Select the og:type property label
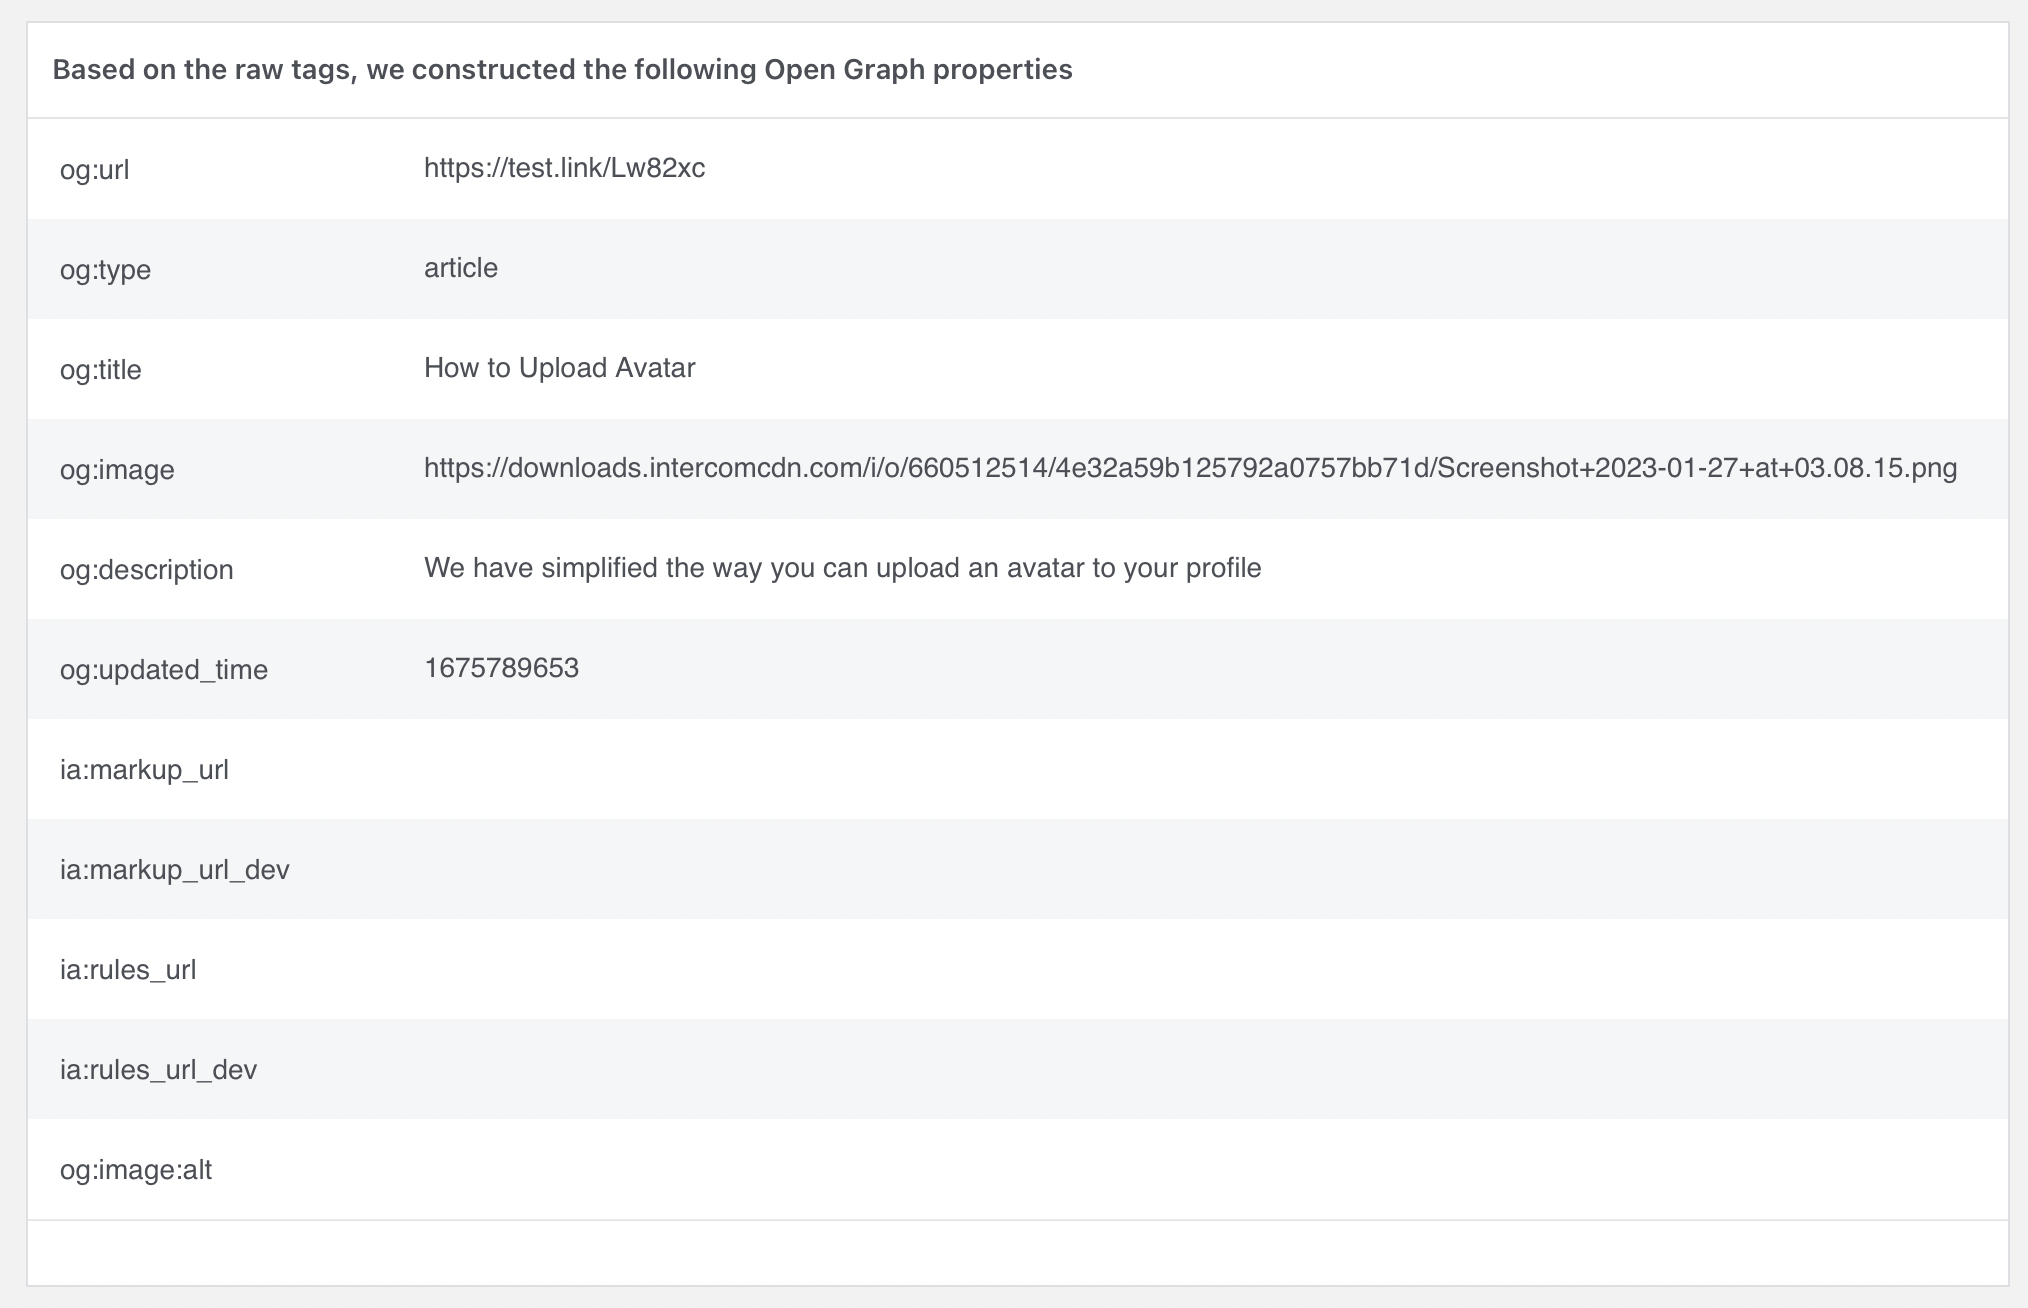This screenshot has height=1308, width=2028. [105, 269]
